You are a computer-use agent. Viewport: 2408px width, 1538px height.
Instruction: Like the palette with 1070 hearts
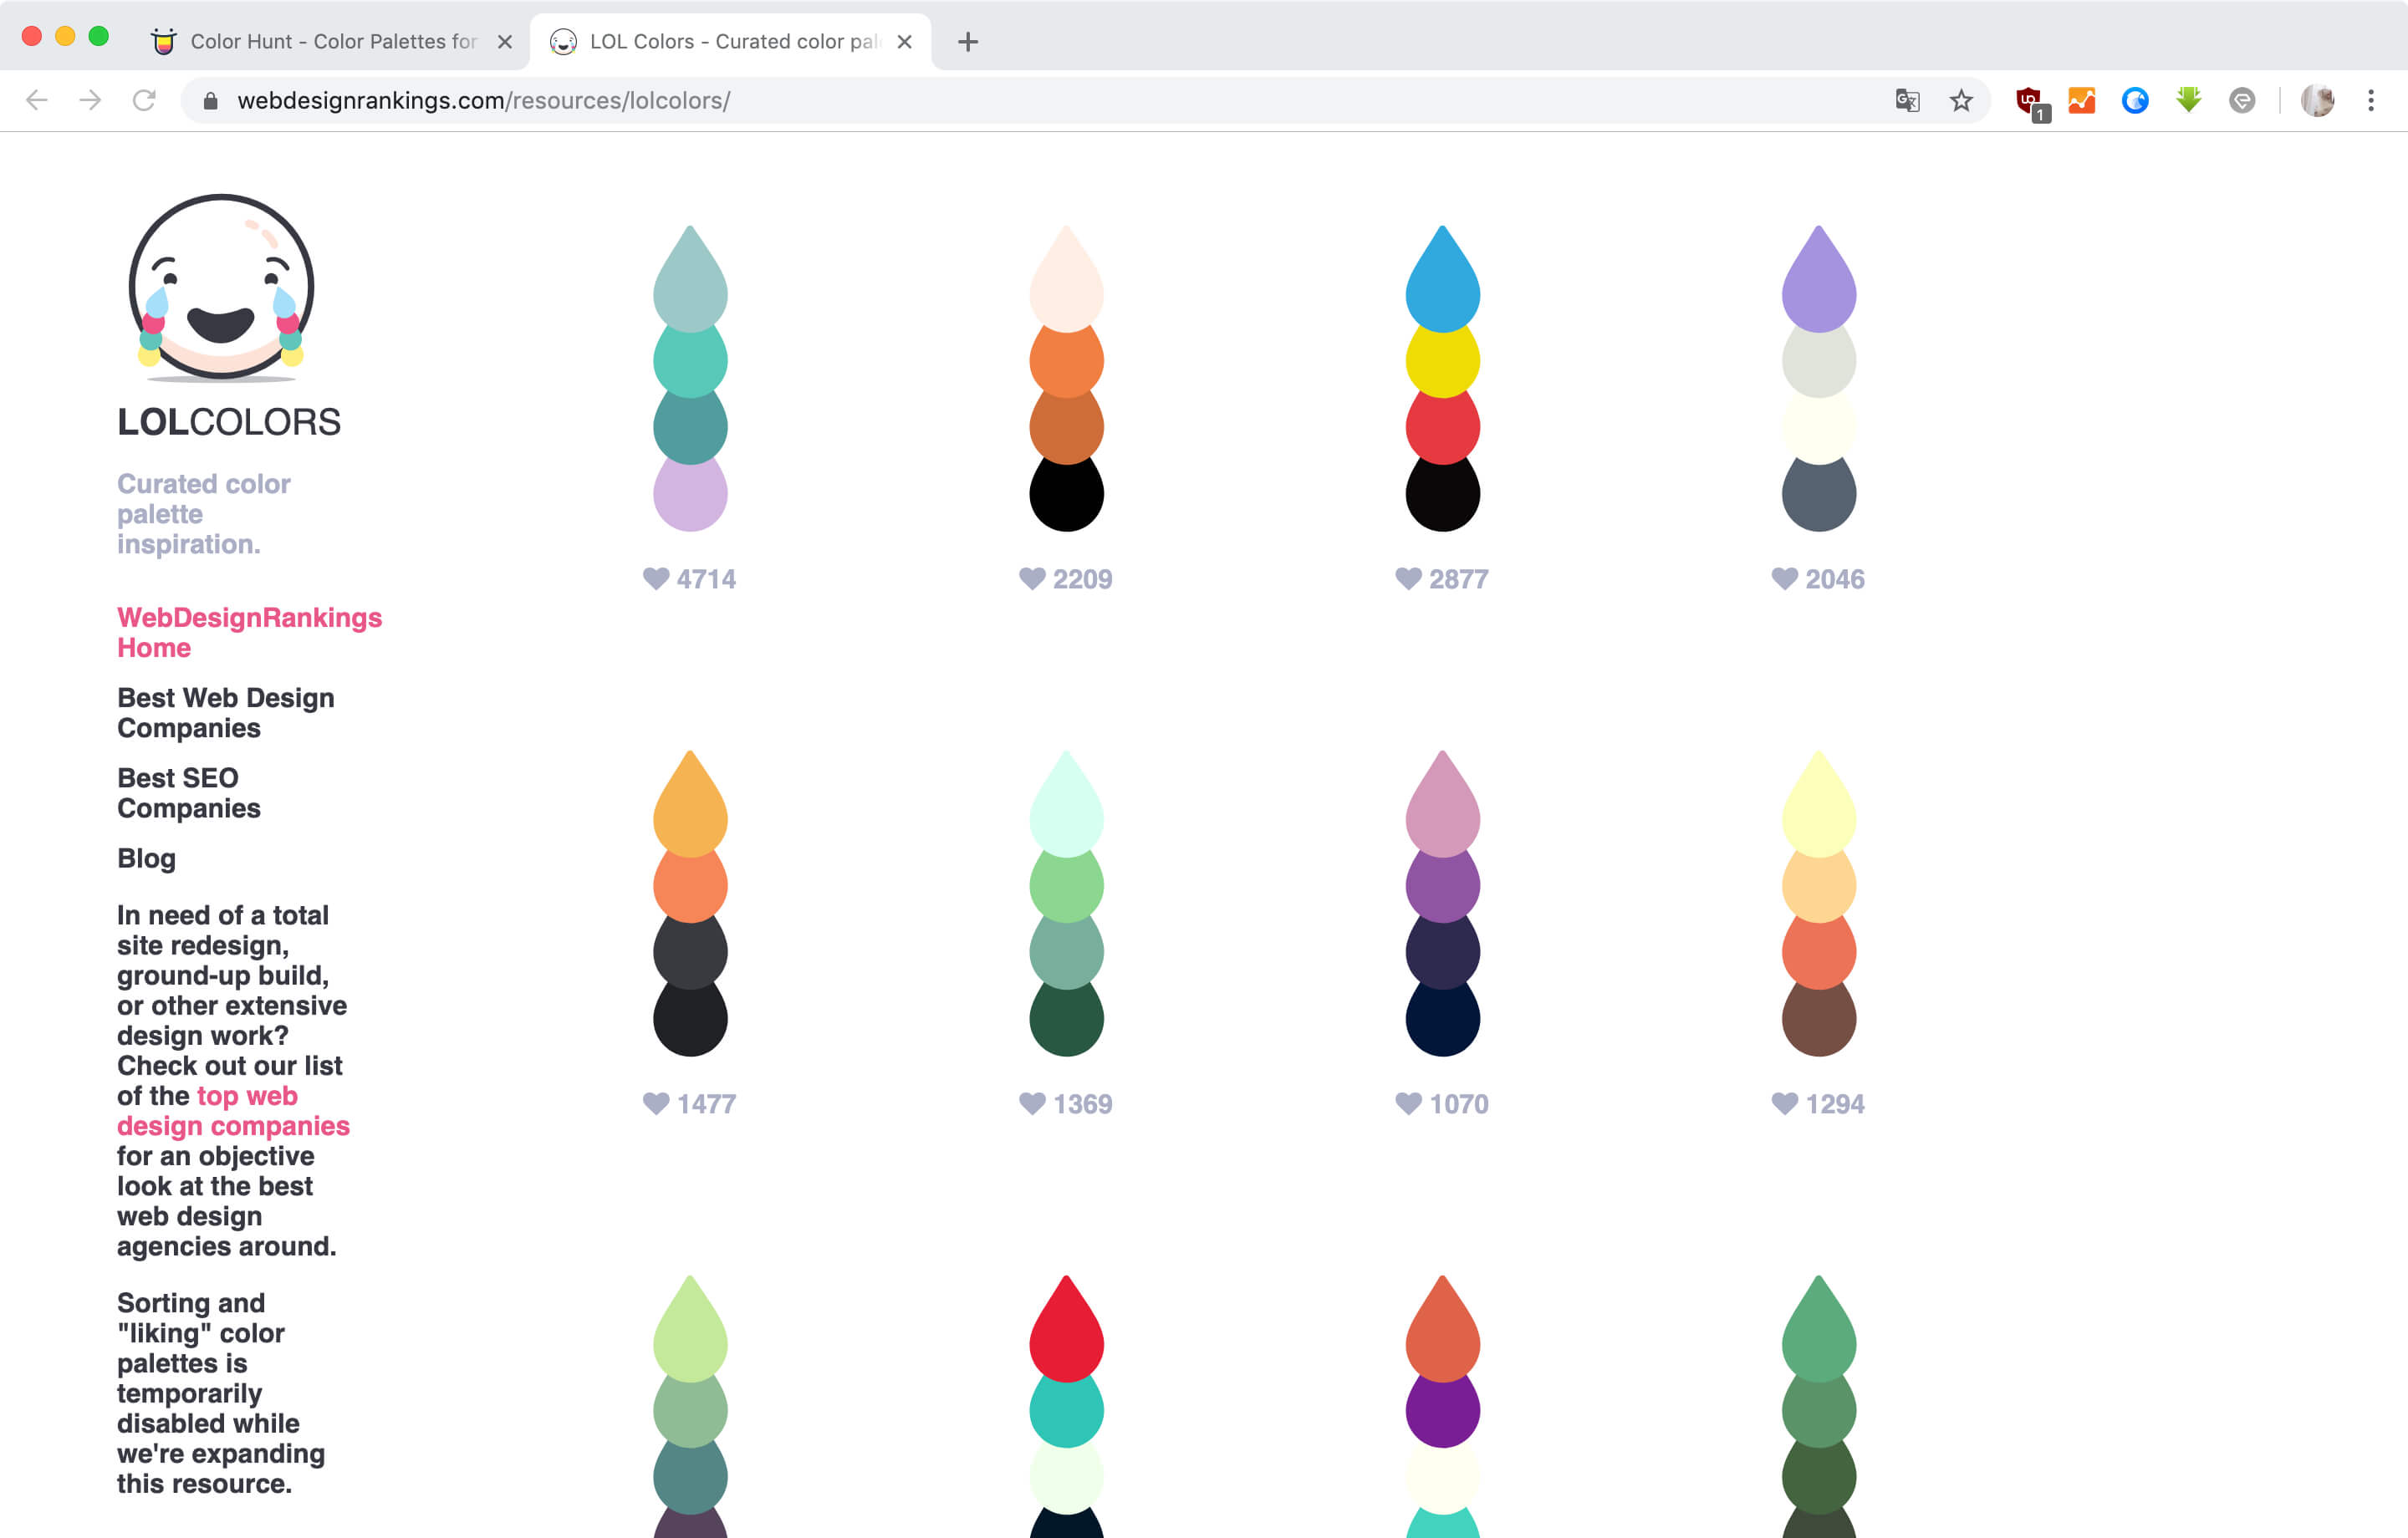[x=1408, y=1103]
